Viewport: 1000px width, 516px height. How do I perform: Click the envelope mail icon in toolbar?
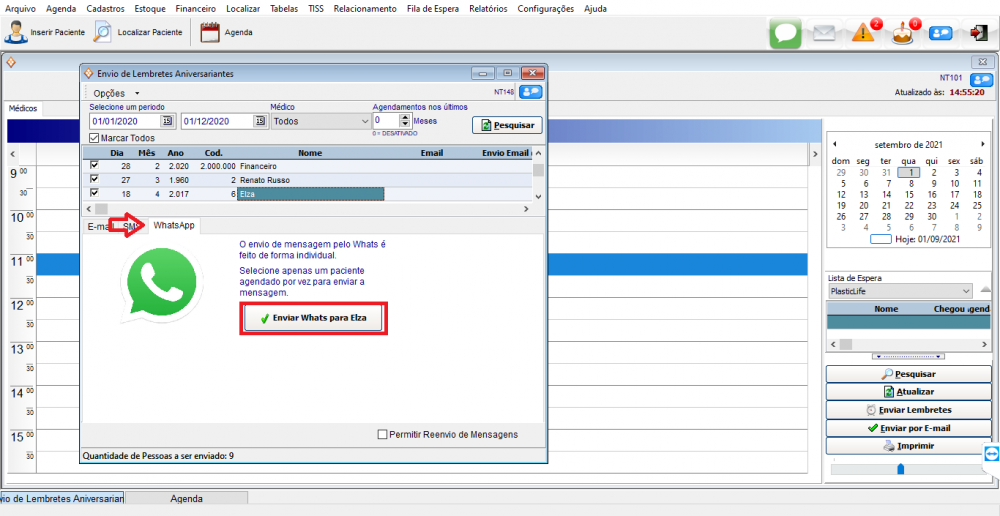tap(823, 33)
